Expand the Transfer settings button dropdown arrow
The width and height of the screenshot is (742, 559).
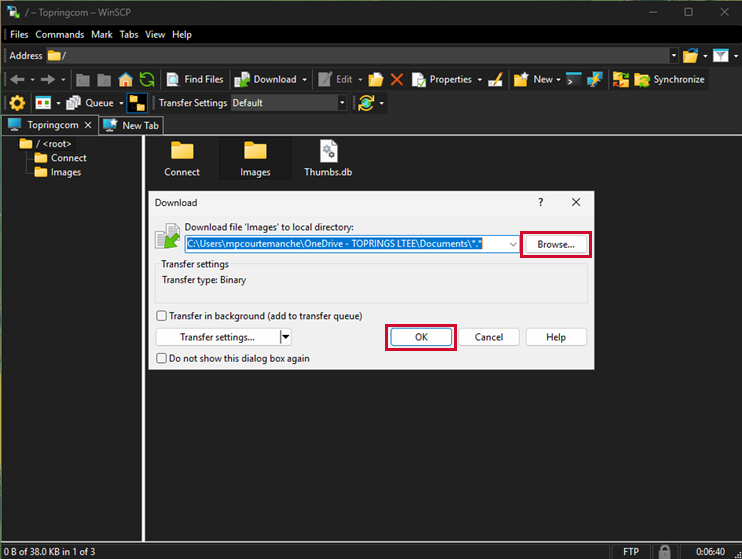(x=285, y=337)
